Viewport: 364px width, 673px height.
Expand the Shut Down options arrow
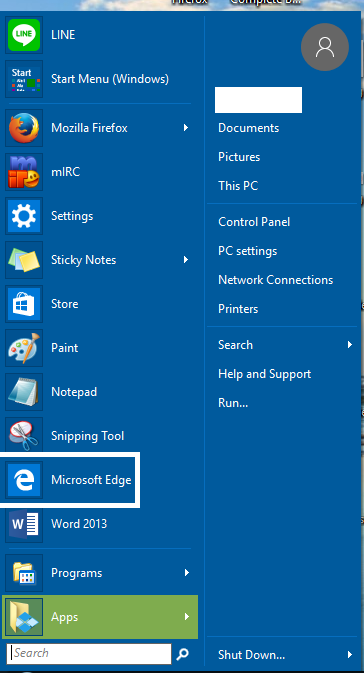(x=350, y=655)
